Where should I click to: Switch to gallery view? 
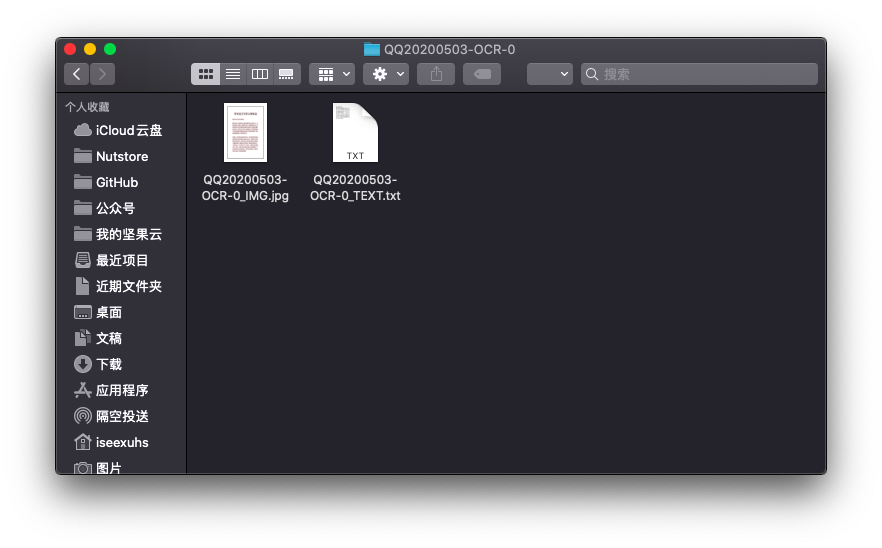pos(286,74)
